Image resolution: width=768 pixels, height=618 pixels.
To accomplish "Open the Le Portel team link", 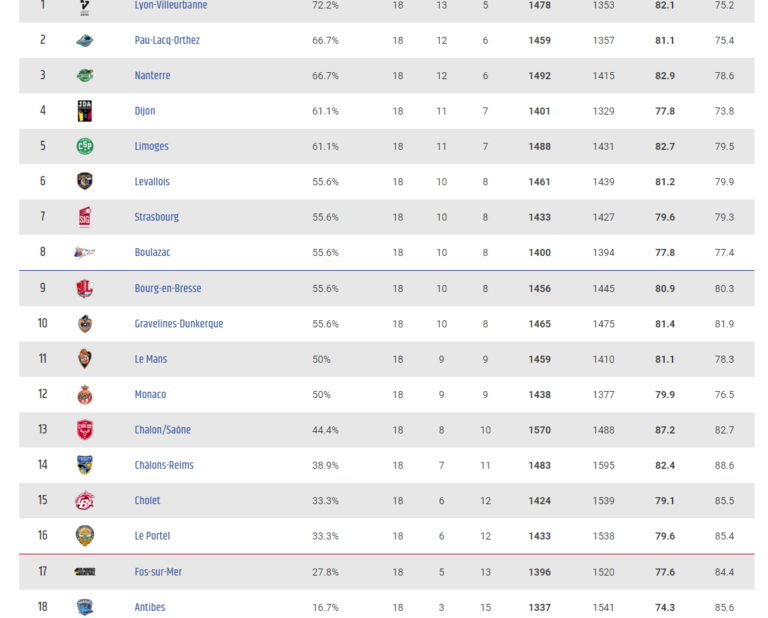I will (x=152, y=536).
